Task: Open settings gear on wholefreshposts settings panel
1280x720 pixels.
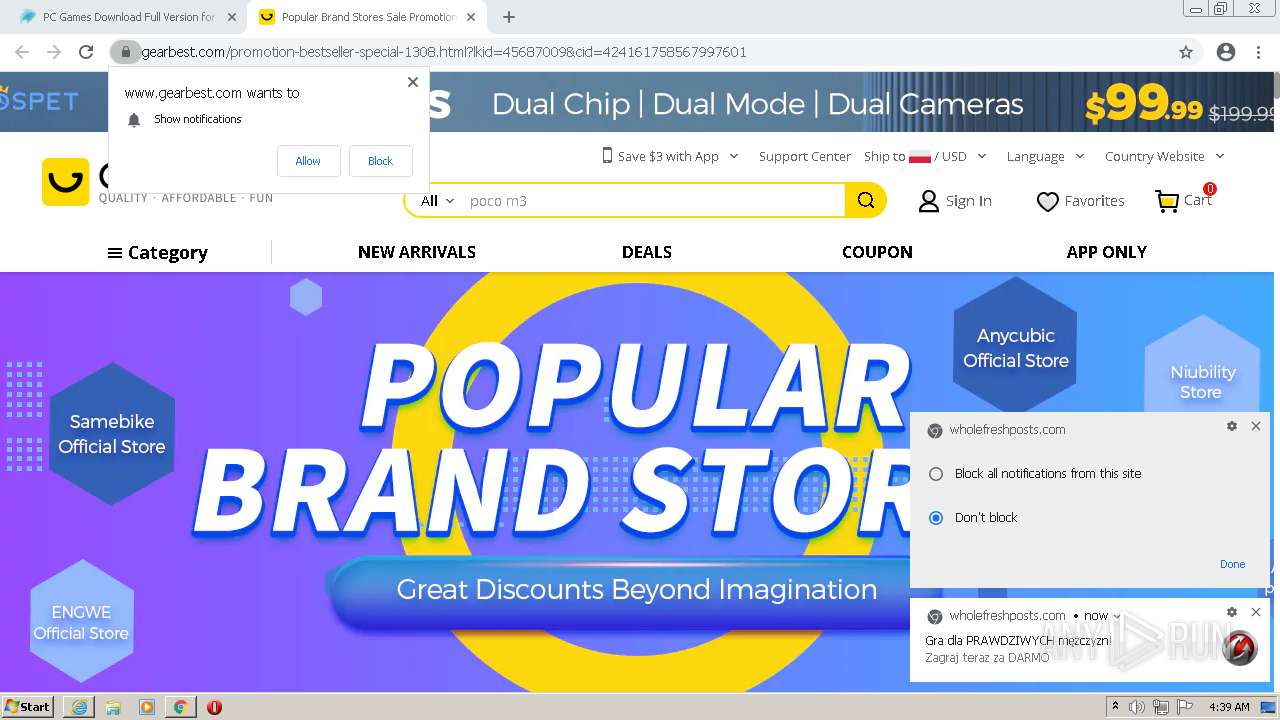Action: (1232, 426)
